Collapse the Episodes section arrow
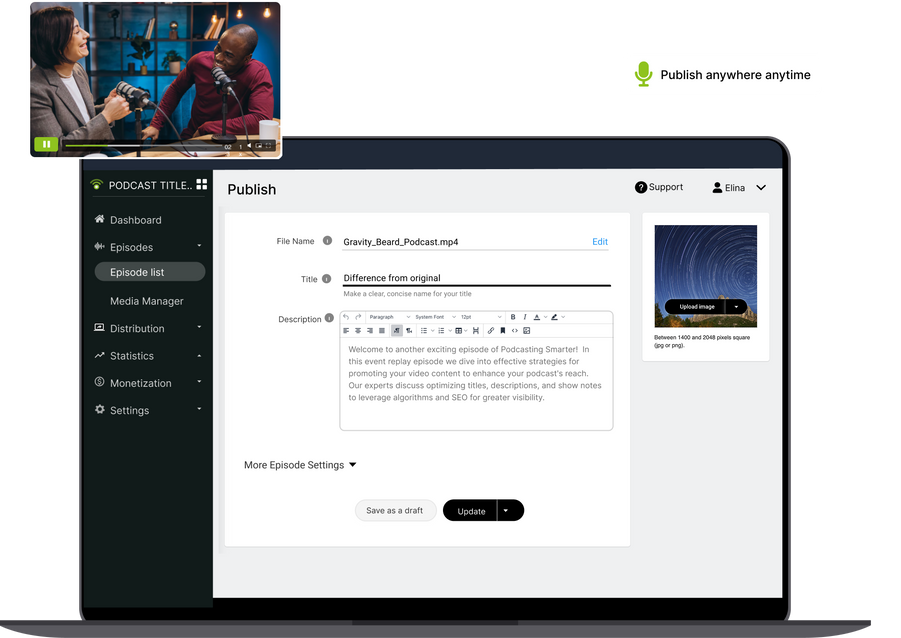Image resolution: width=901 pixels, height=638 pixels. point(199,246)
